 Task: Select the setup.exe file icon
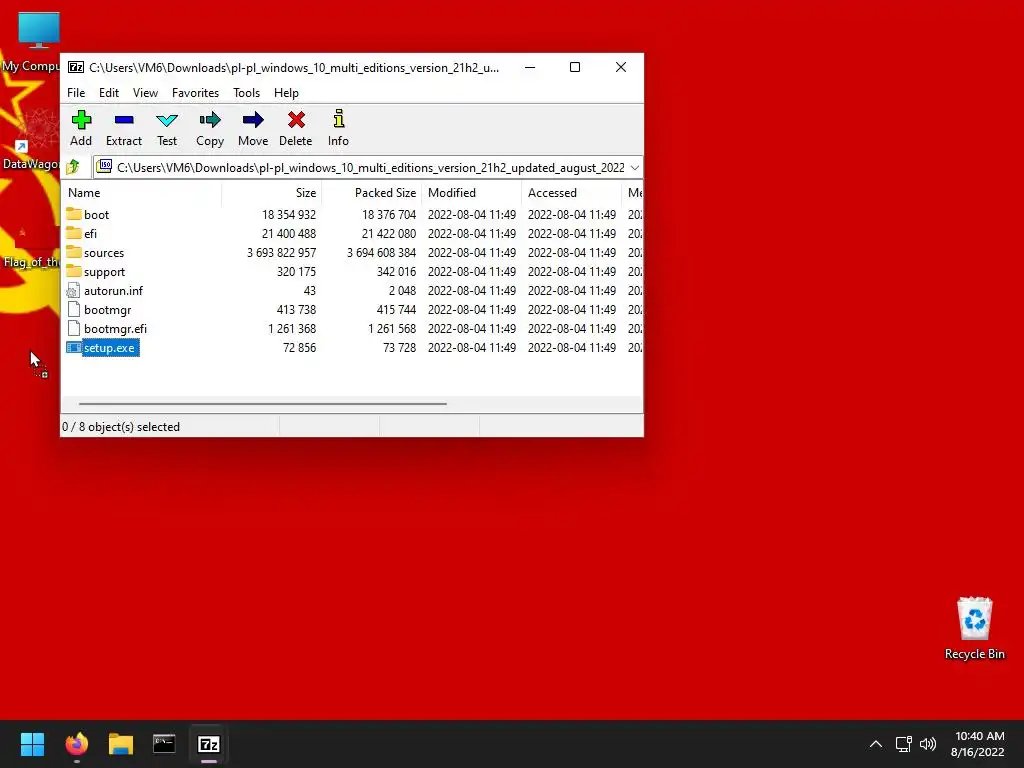(x=74, y=347)
